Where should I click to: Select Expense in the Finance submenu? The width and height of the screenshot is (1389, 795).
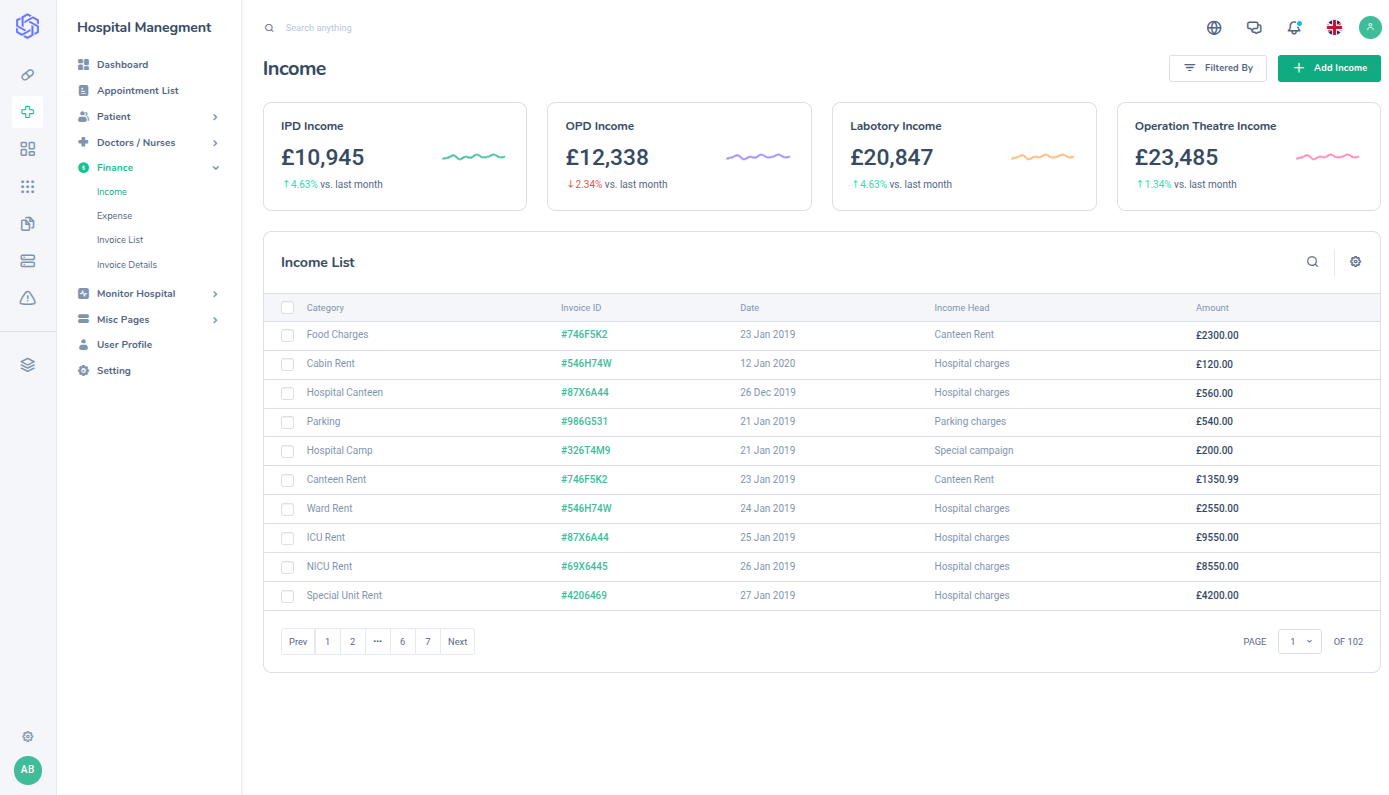(114, 216)
